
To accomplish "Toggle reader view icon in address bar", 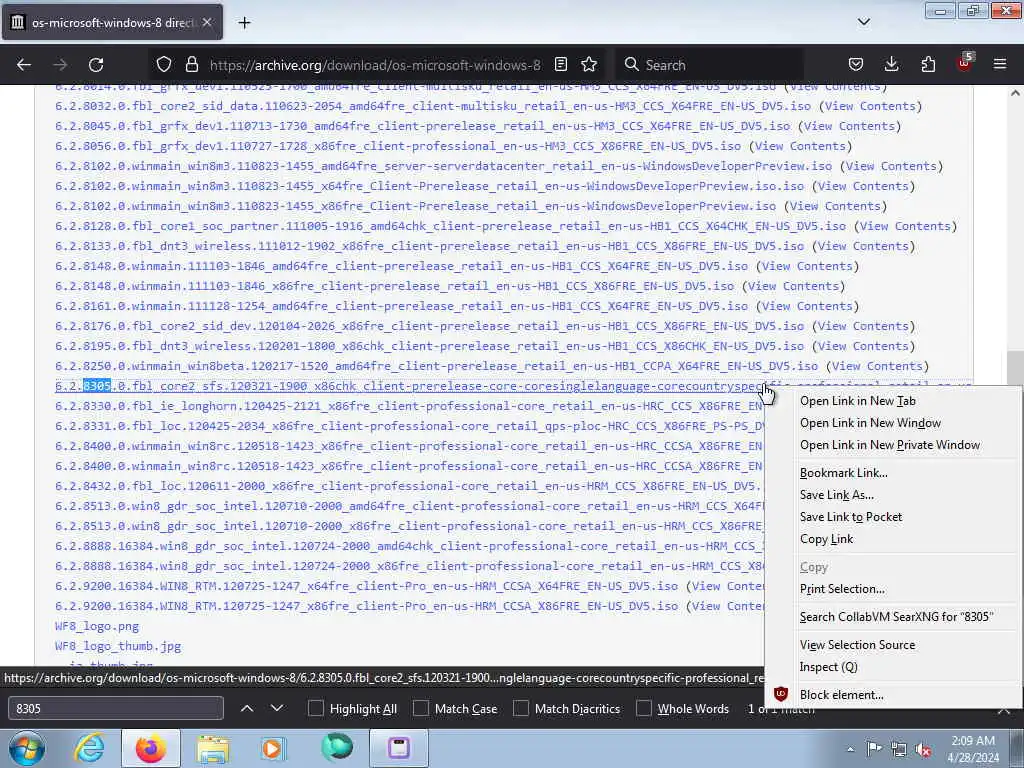I will click(x=560, y=65).
